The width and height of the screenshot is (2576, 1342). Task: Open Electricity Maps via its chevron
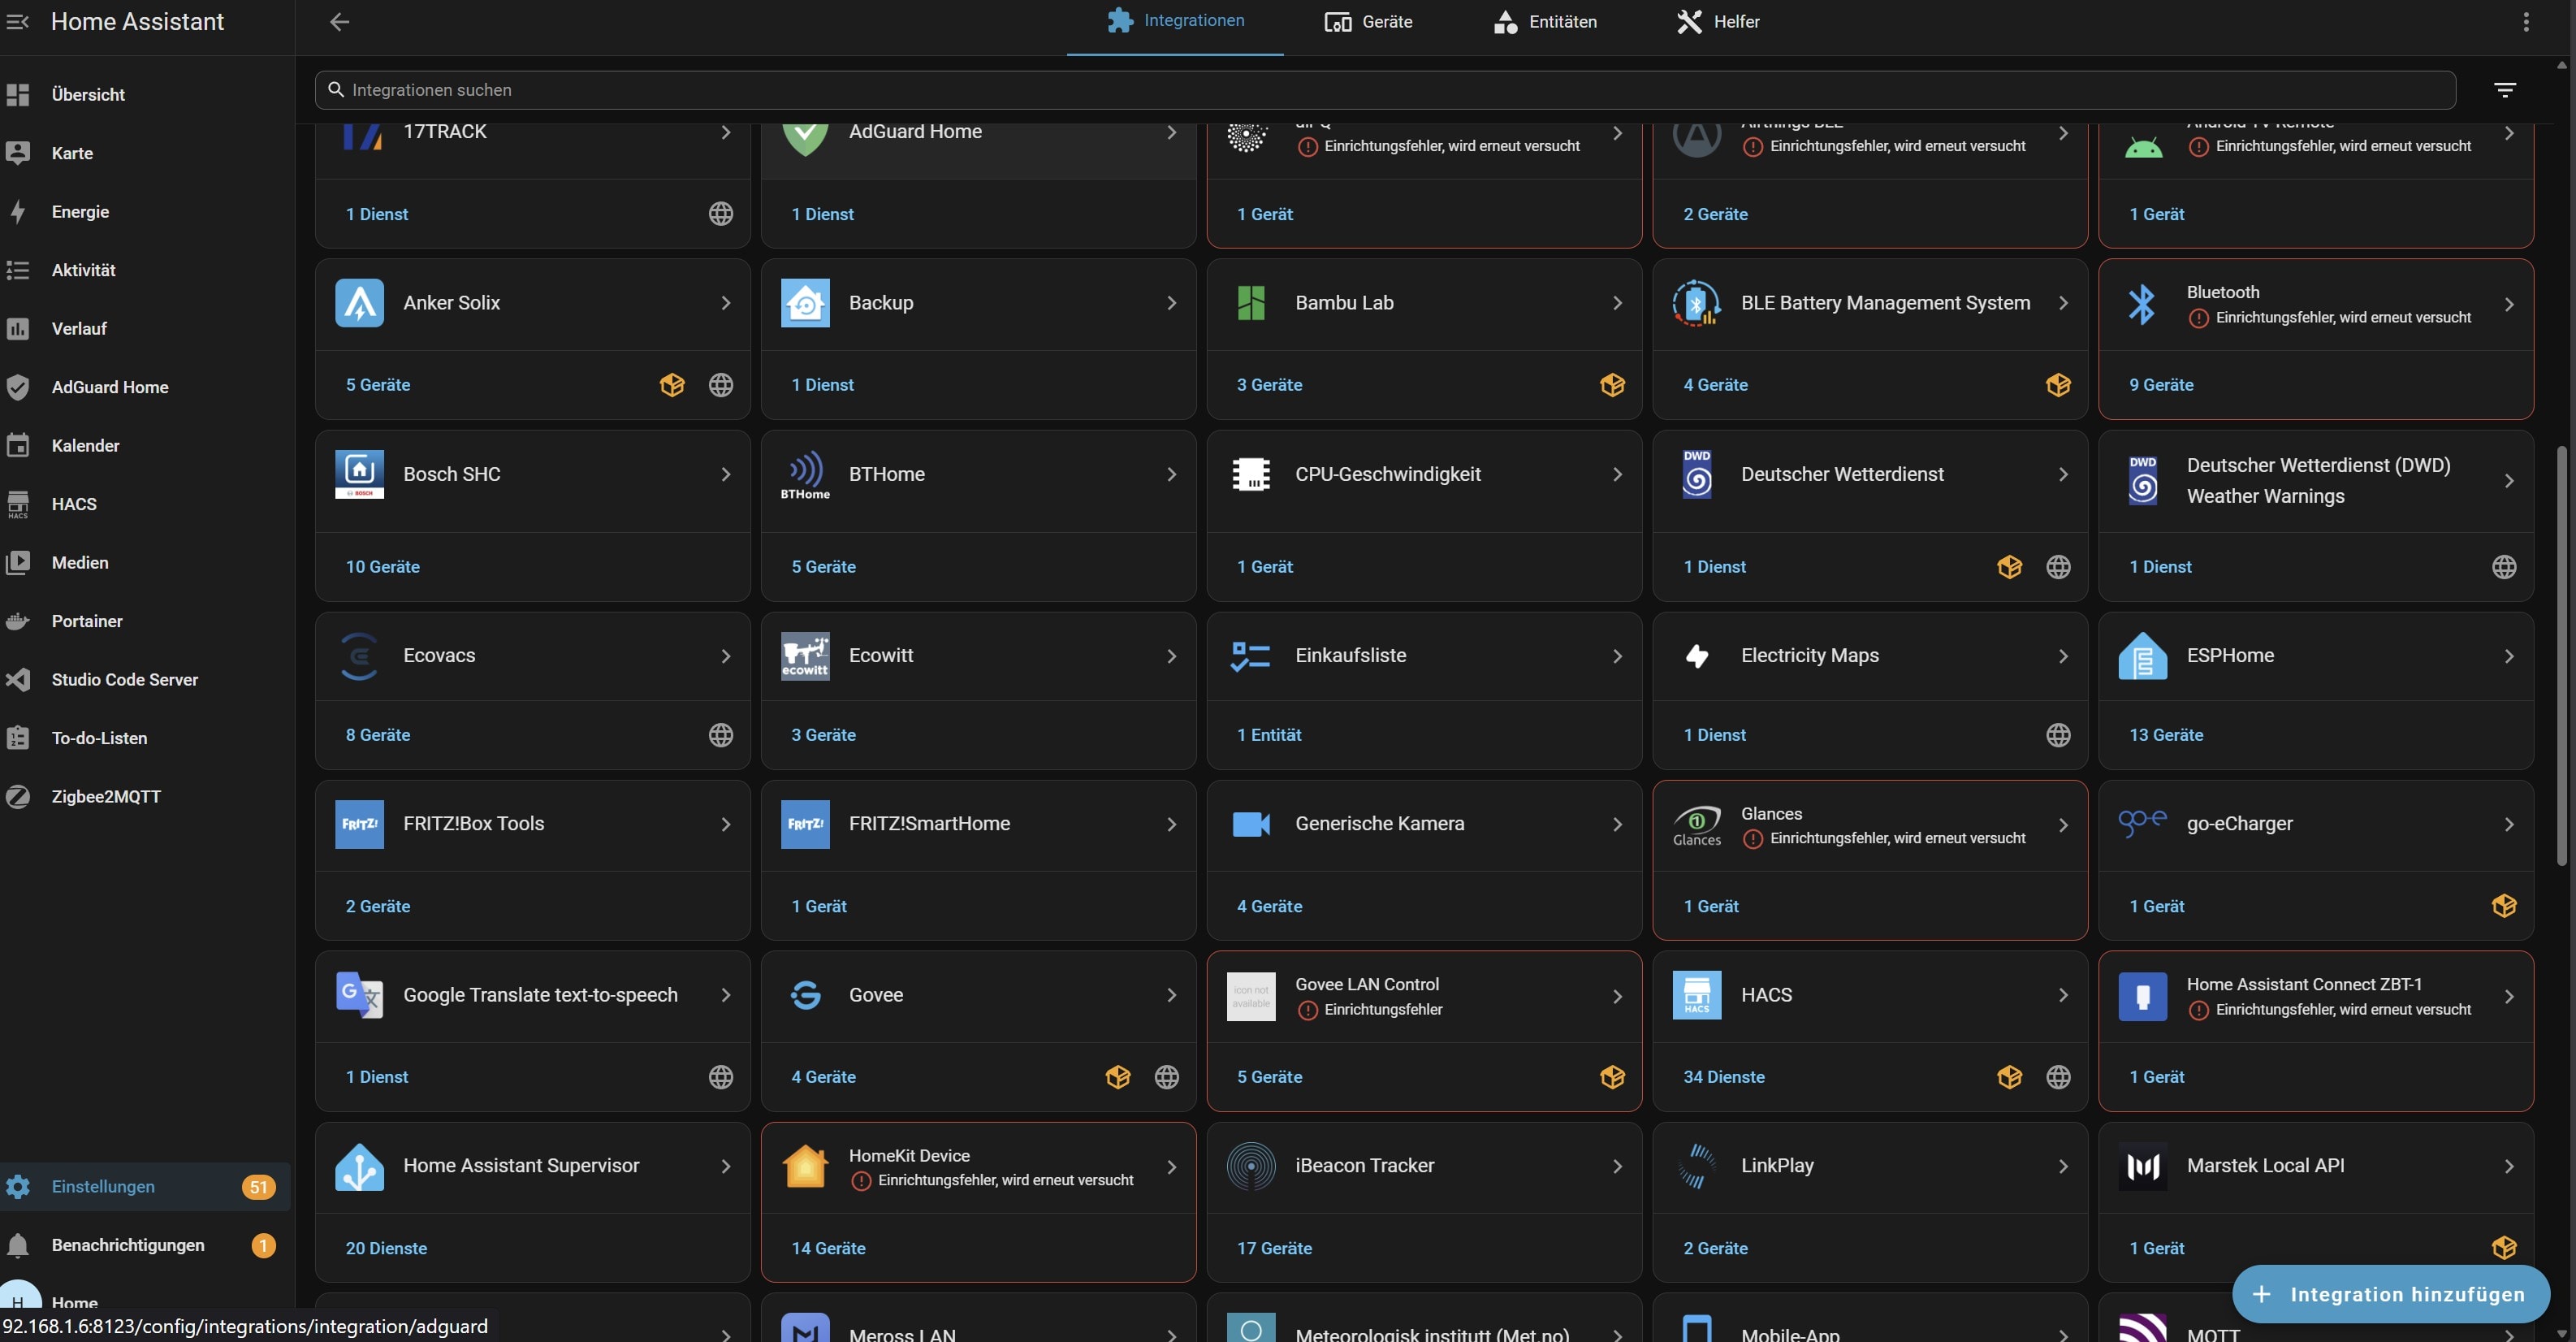point(2063,656)
